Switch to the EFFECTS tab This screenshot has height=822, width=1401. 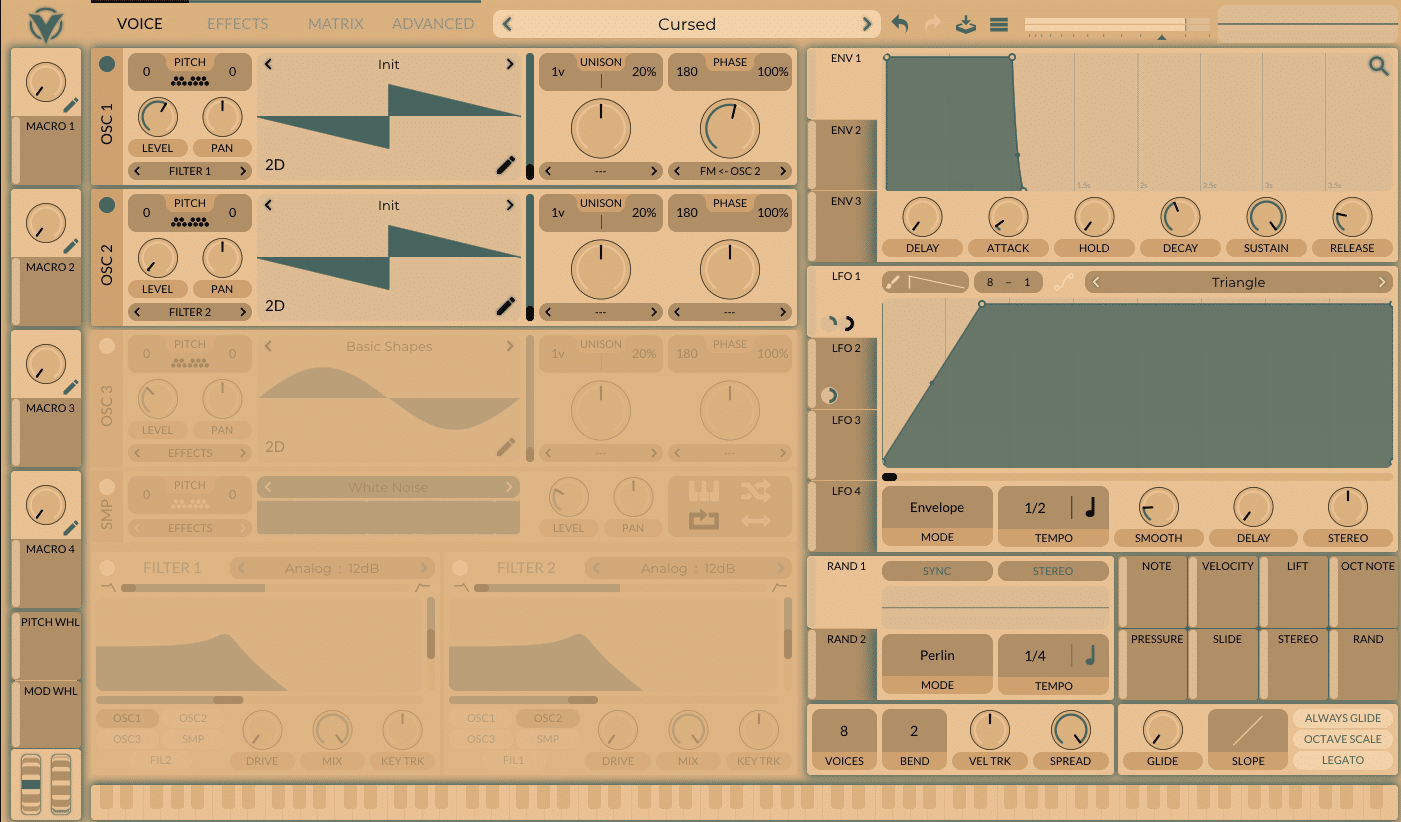[237, 23]
